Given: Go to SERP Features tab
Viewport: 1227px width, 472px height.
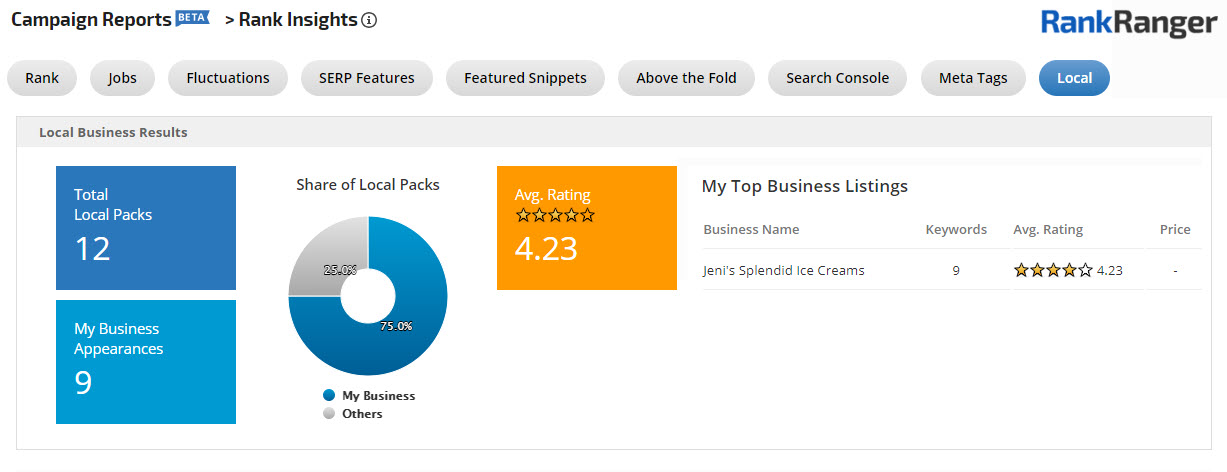Looking at the screenshot, I should (x=366, y=78).
